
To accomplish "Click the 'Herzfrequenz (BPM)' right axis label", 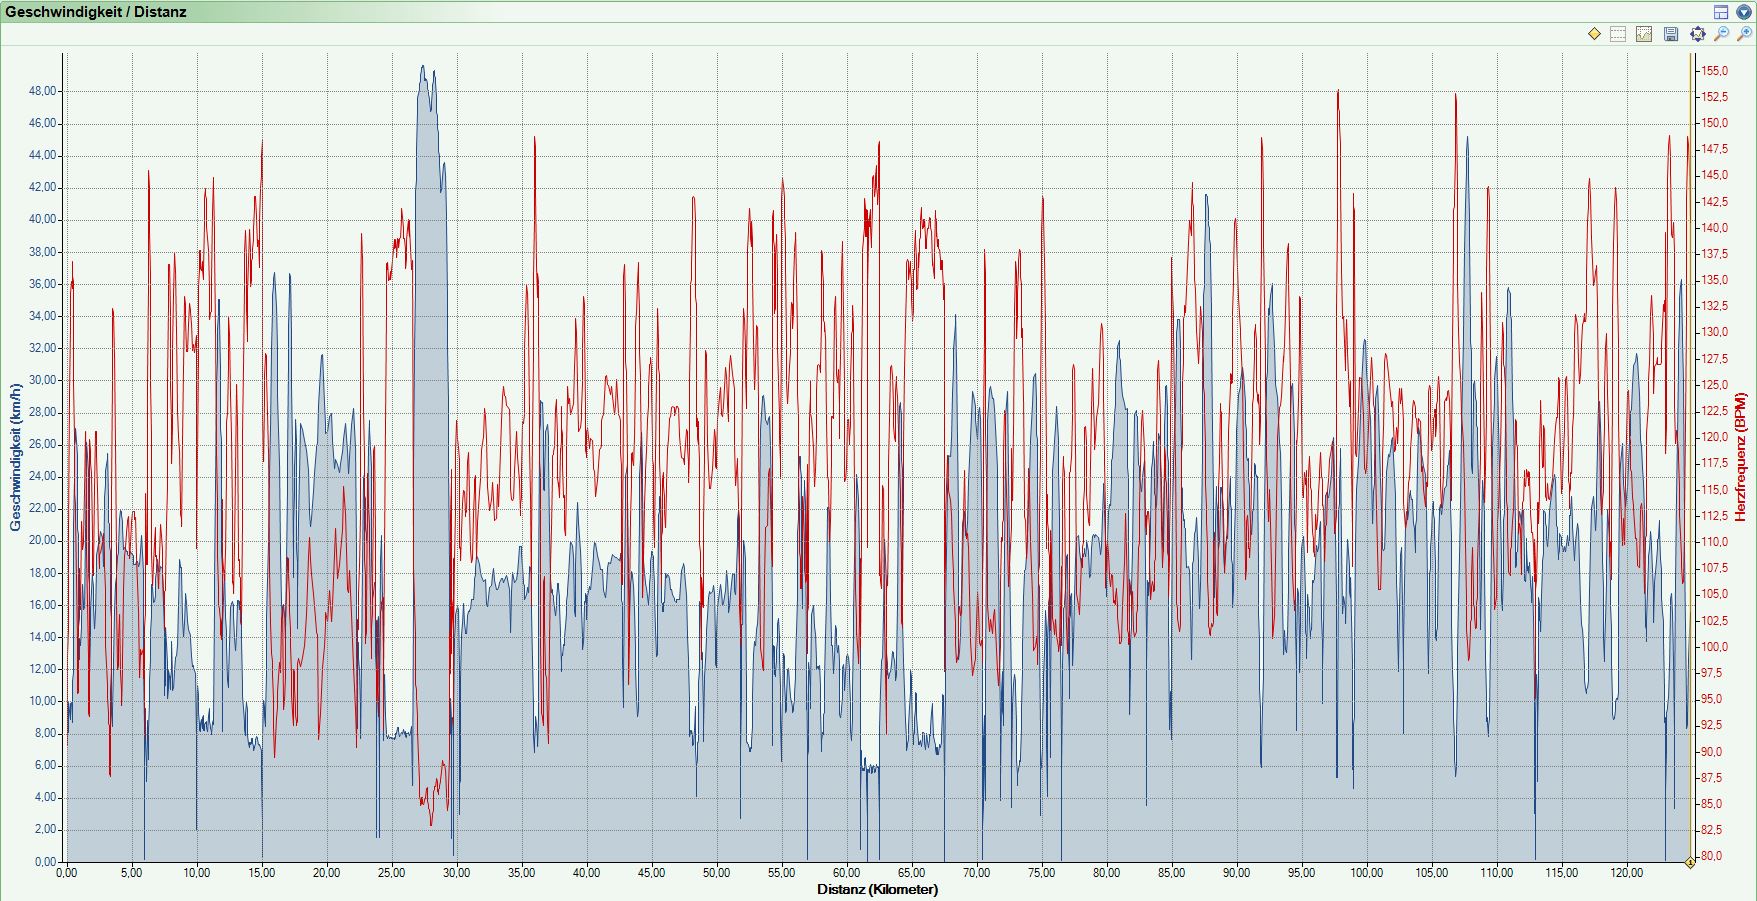I will tap(1741, 457).
